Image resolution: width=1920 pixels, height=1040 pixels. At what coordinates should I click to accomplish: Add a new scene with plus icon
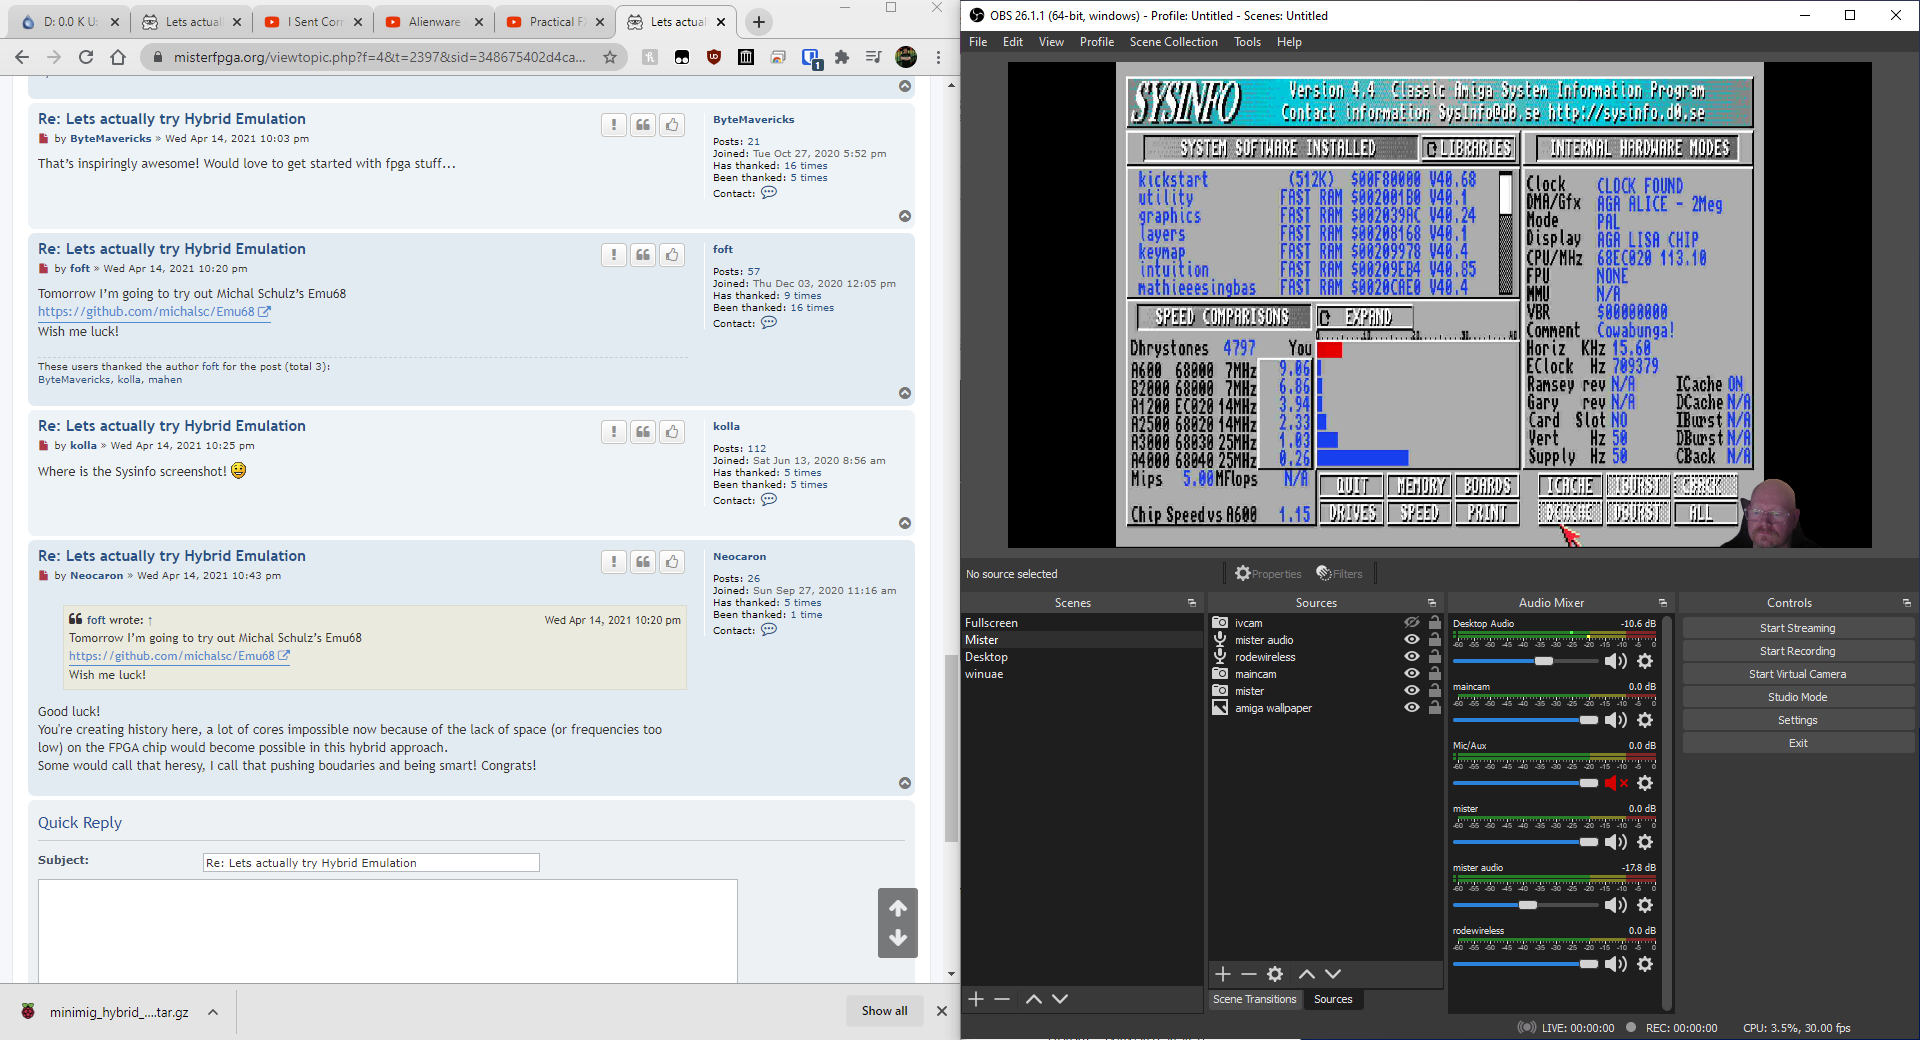click(976, 999)
